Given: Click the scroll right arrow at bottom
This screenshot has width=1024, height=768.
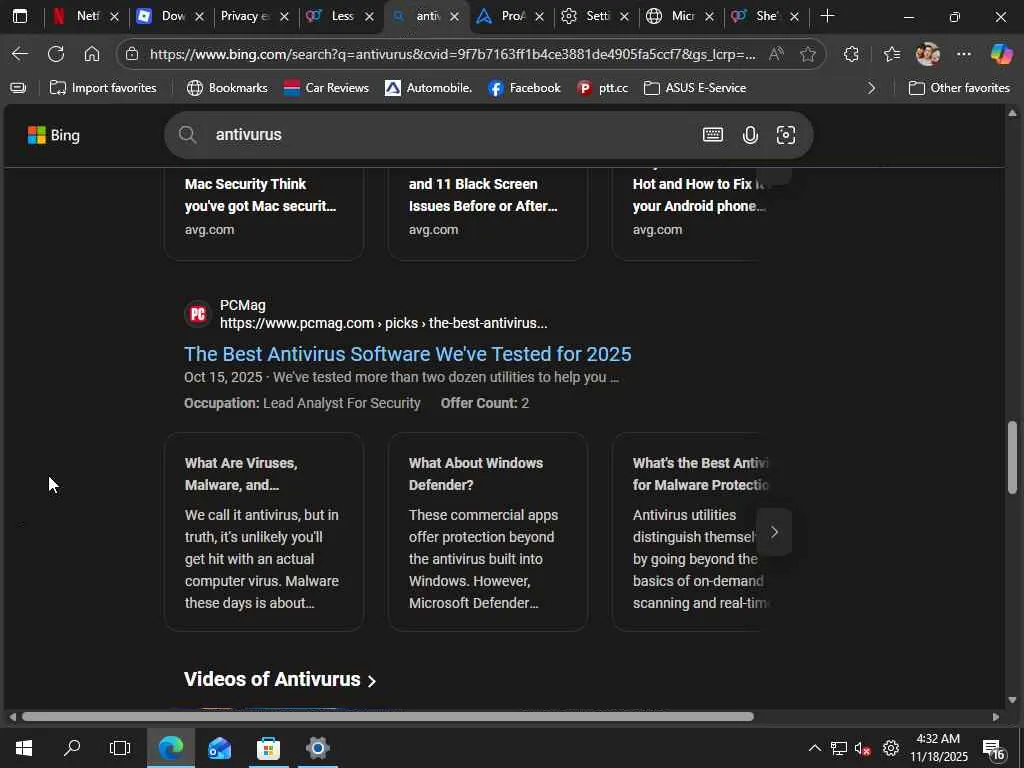Looking at the screenshot, I should pos(995,716).
